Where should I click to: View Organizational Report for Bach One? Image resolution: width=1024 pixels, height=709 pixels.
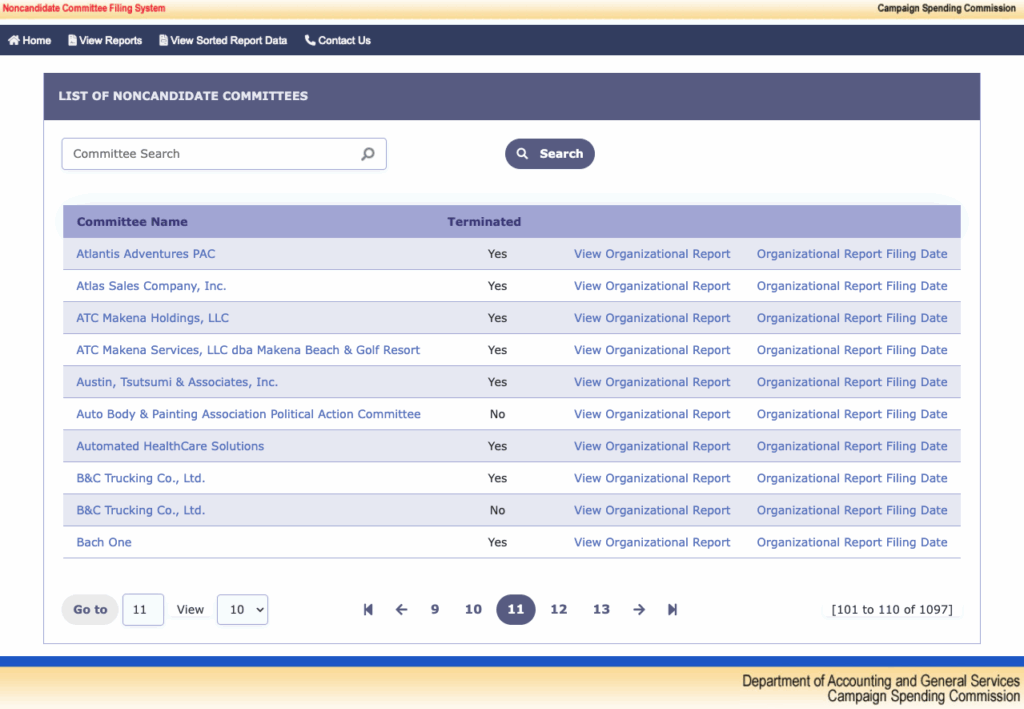(x=652, y=542)
